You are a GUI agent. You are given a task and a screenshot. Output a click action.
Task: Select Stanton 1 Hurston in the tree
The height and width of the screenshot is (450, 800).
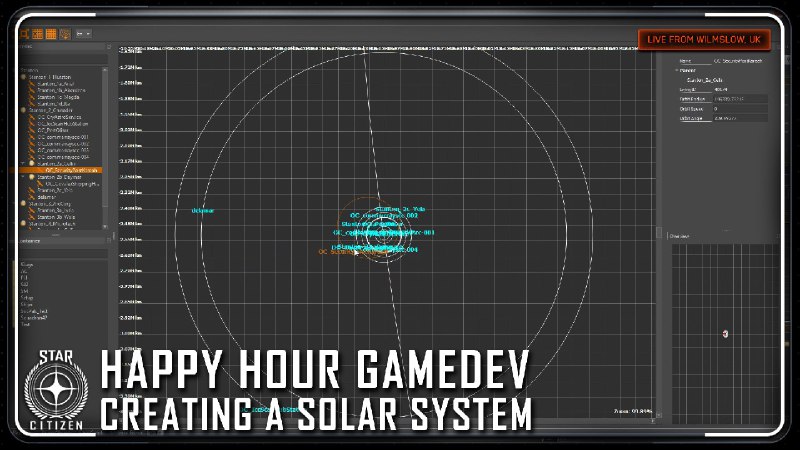pyautogui.click(x=50, y=77)
